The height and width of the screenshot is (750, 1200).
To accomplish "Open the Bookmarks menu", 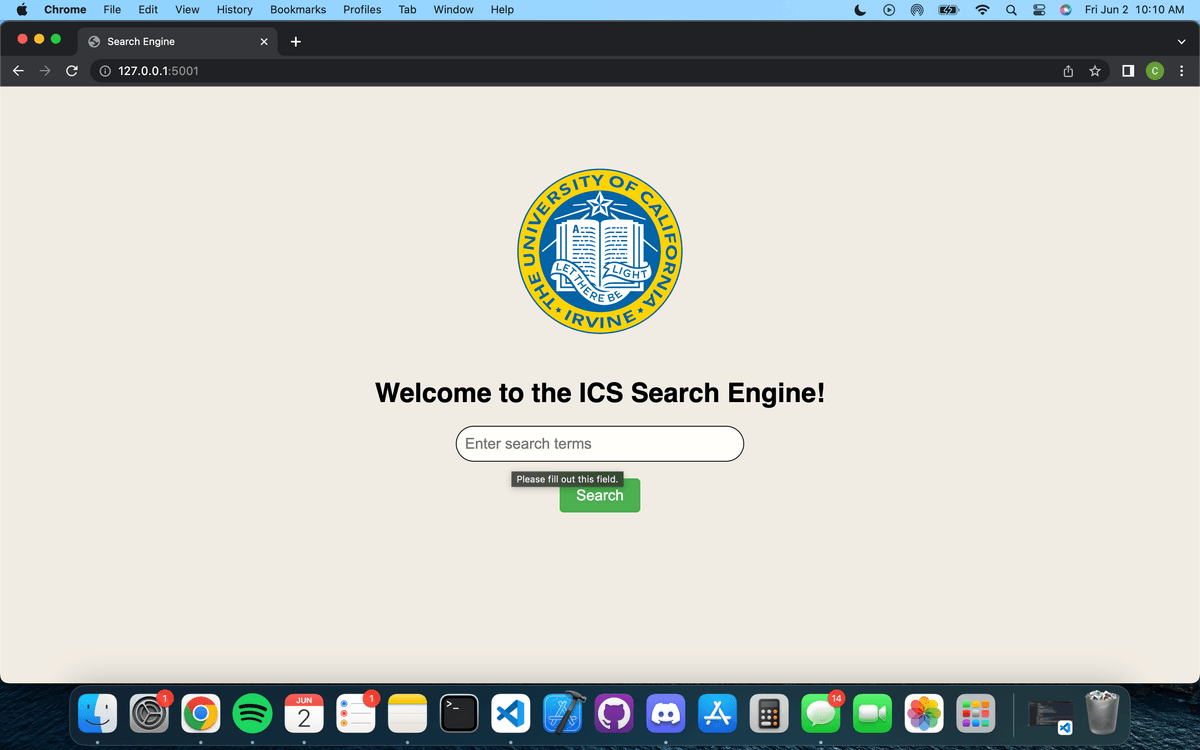I will [x=298, y=10].
